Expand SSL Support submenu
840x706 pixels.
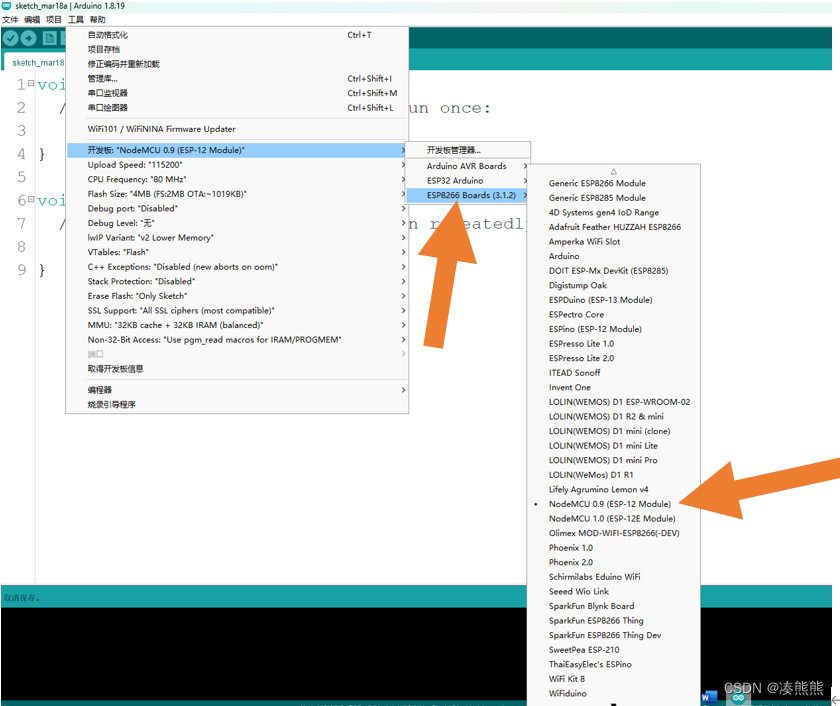click(237, 311)
